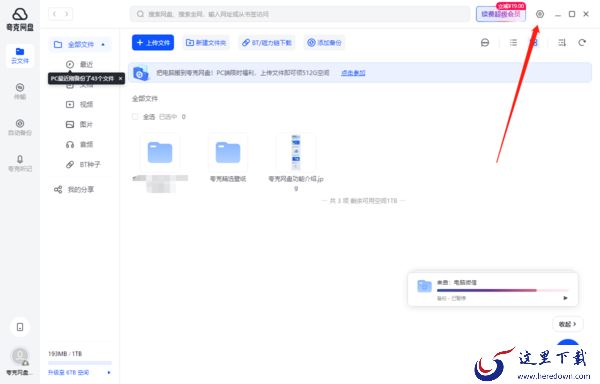The height and width of the screenshot is (384, 600).
Task: Open the user avatar at bottom left
Action: (x=19, y=356)
